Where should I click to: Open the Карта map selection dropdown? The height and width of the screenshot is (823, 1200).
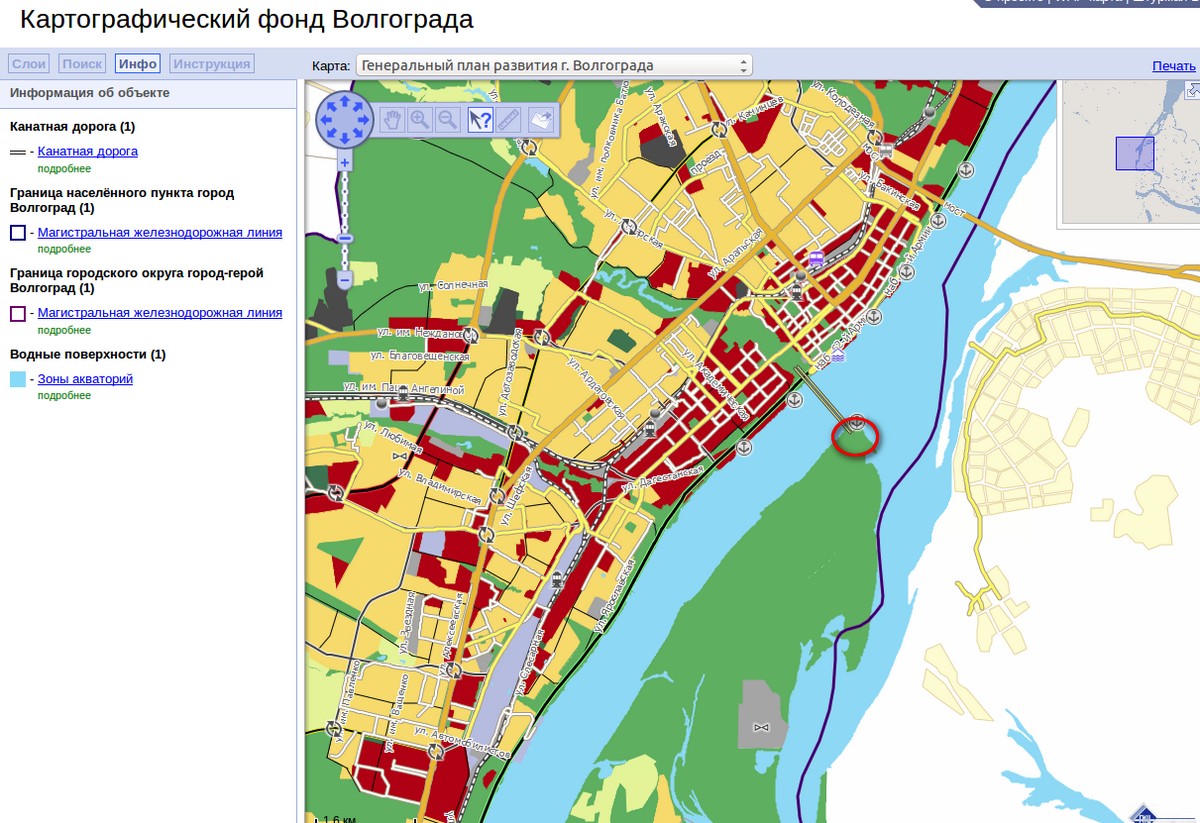(x=554, y=66)
